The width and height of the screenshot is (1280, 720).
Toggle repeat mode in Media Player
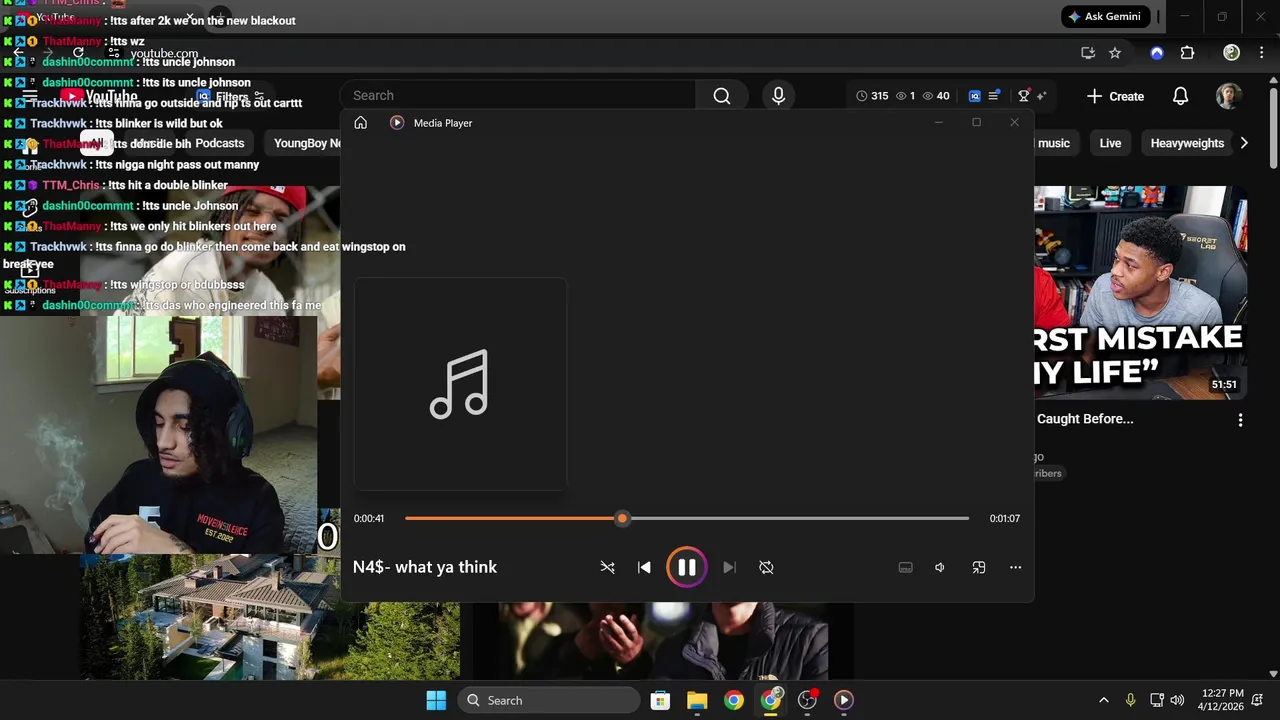[766, 567]
